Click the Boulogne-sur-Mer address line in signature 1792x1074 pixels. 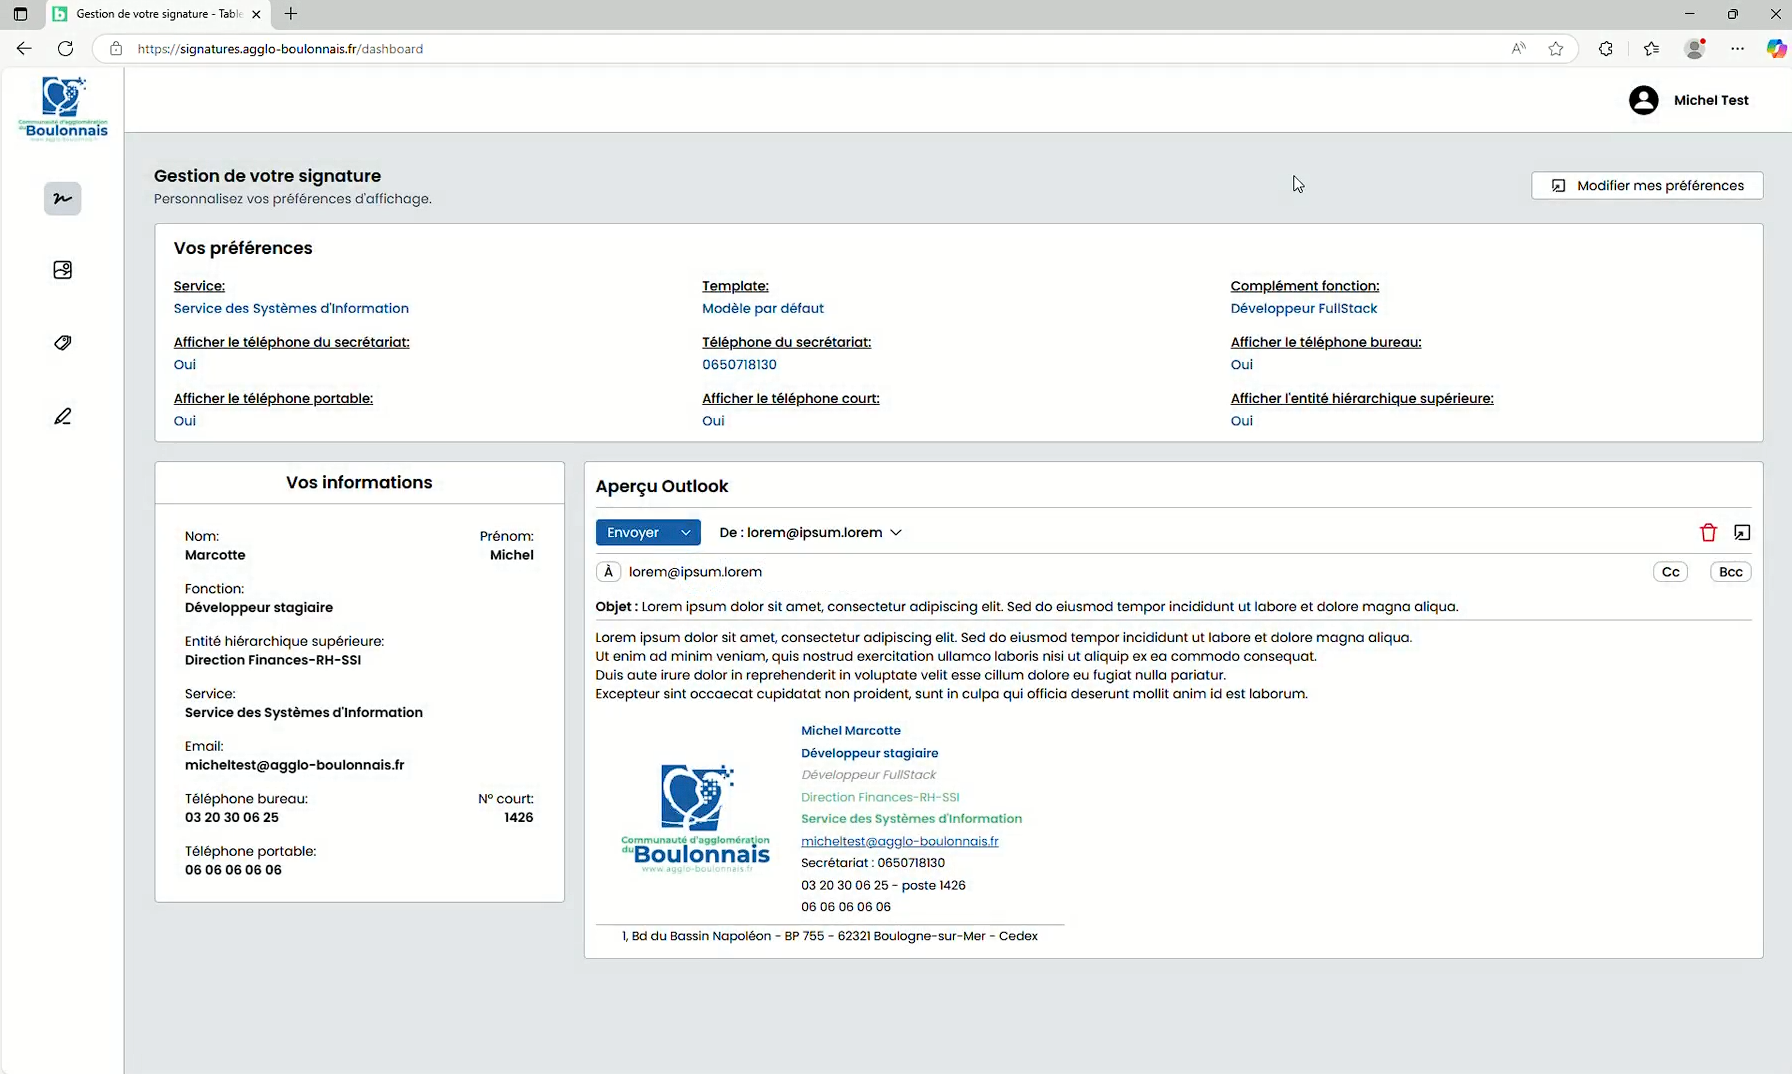tap(830, 937)
